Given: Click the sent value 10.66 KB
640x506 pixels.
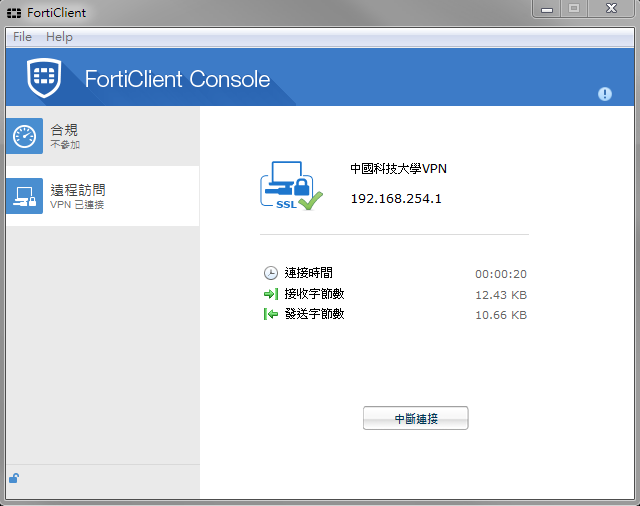Looking at the screenshot, I should (501, 315).
